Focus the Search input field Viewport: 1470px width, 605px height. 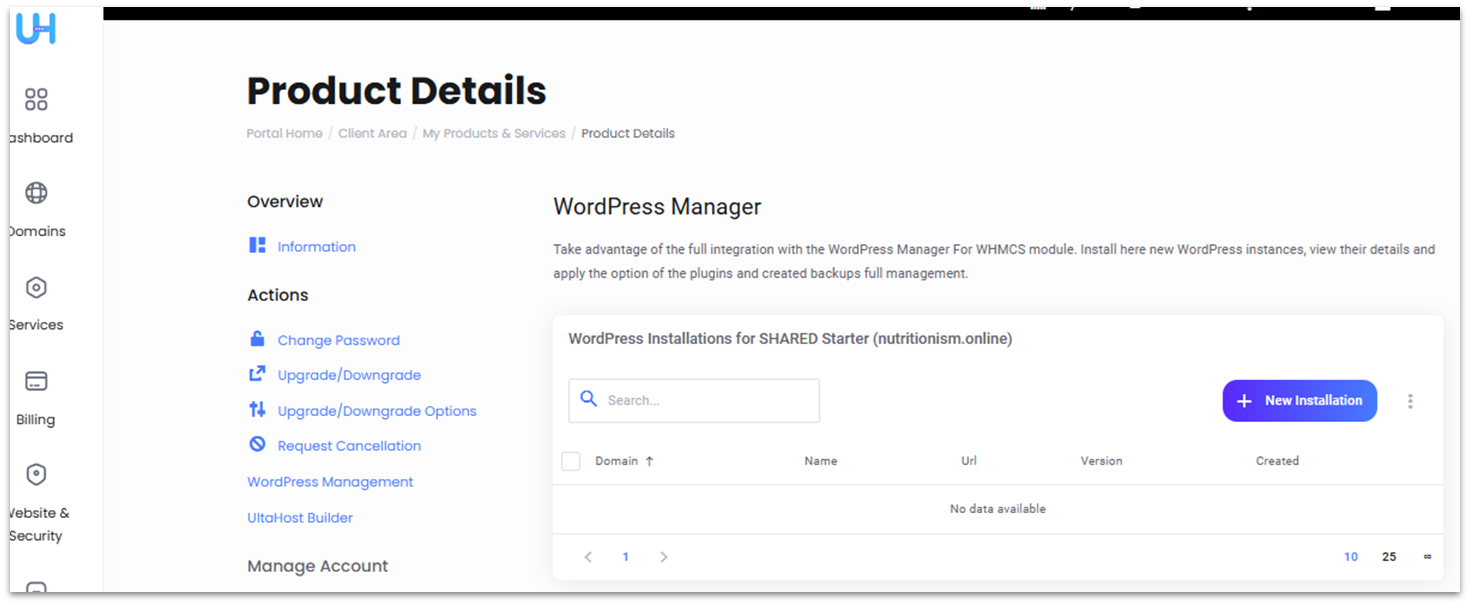point(694,400)
